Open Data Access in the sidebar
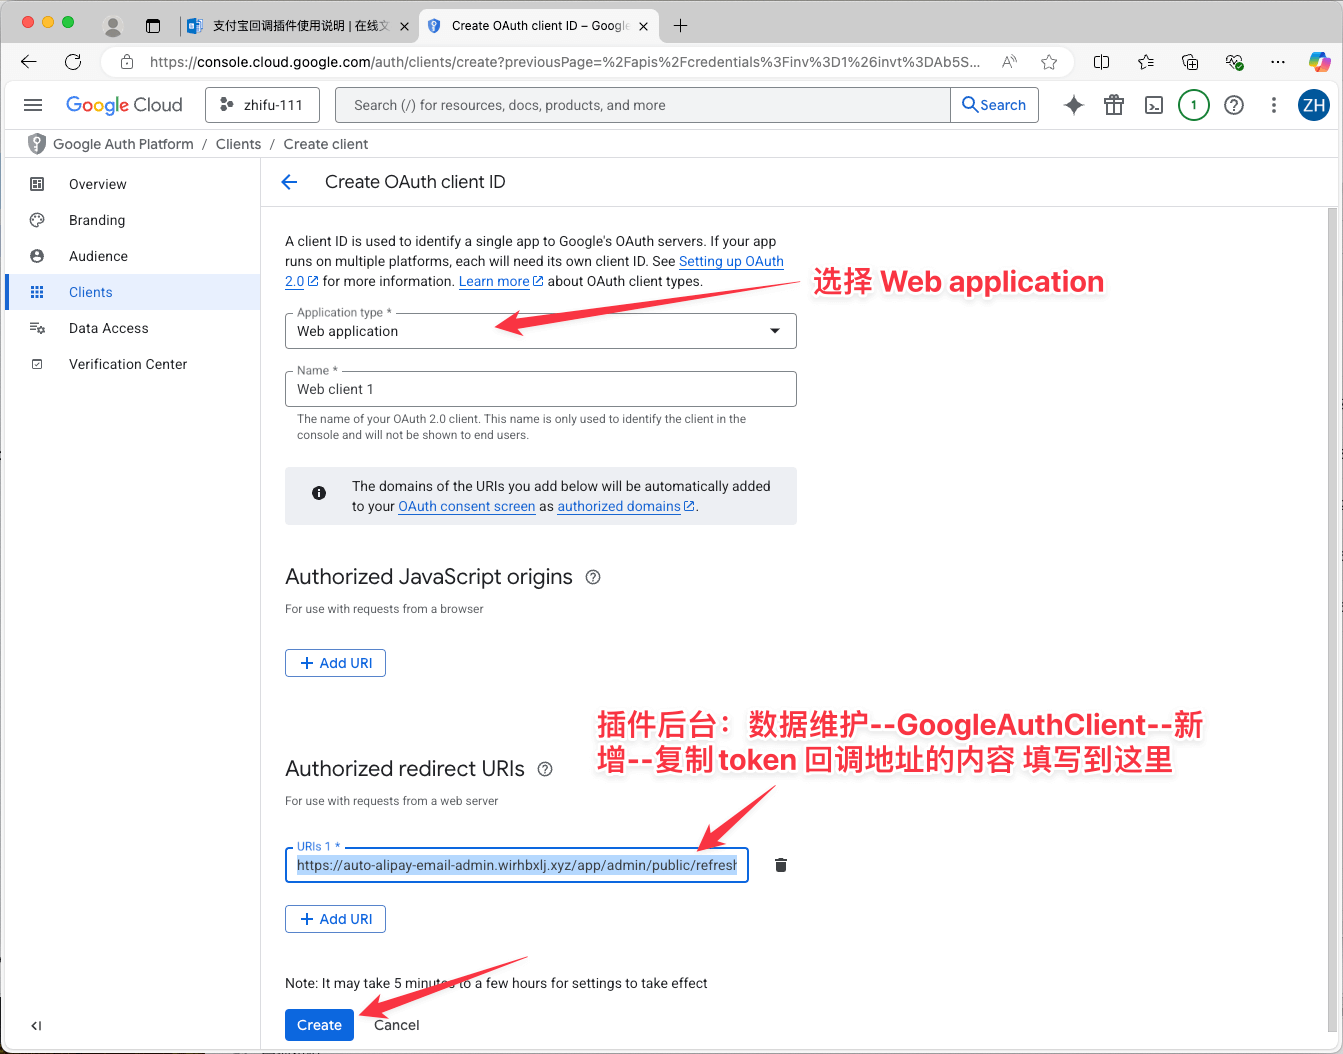This screenshot has height=1054, width=1343. pos(132,328)
